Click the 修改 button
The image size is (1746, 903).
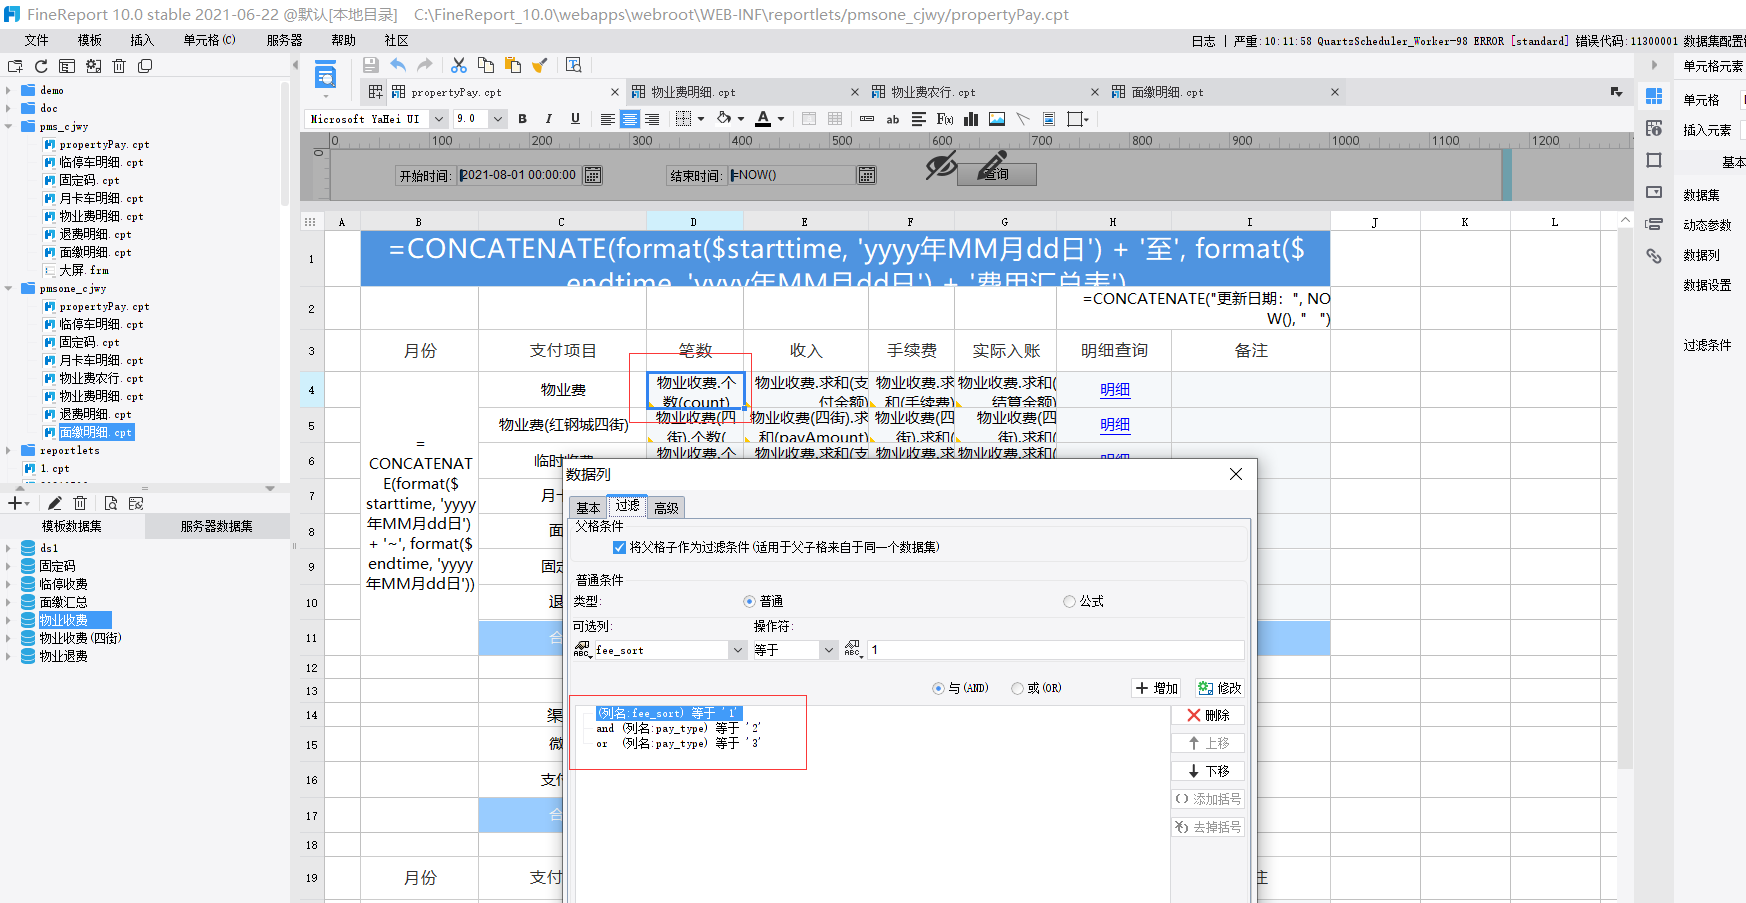1219,688
